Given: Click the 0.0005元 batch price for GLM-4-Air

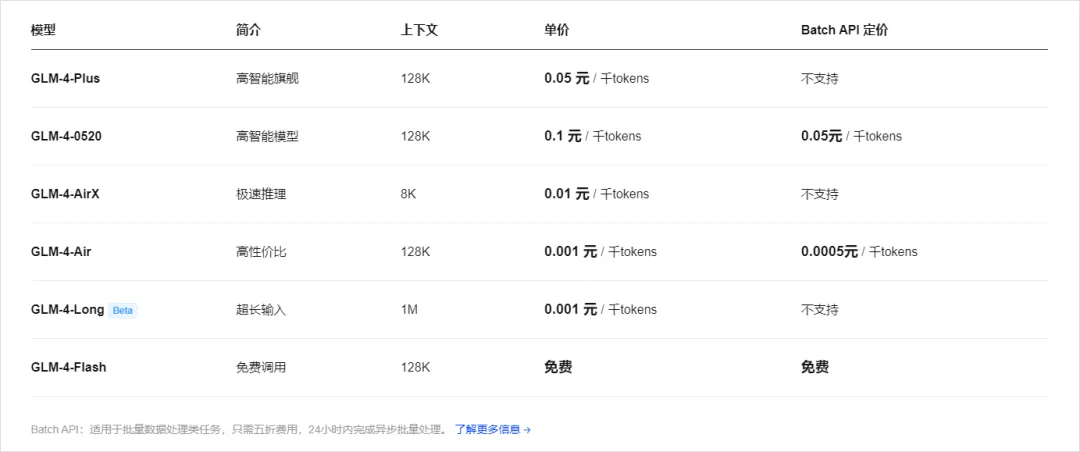Looking at the screenshot, I should pos(829,252).
